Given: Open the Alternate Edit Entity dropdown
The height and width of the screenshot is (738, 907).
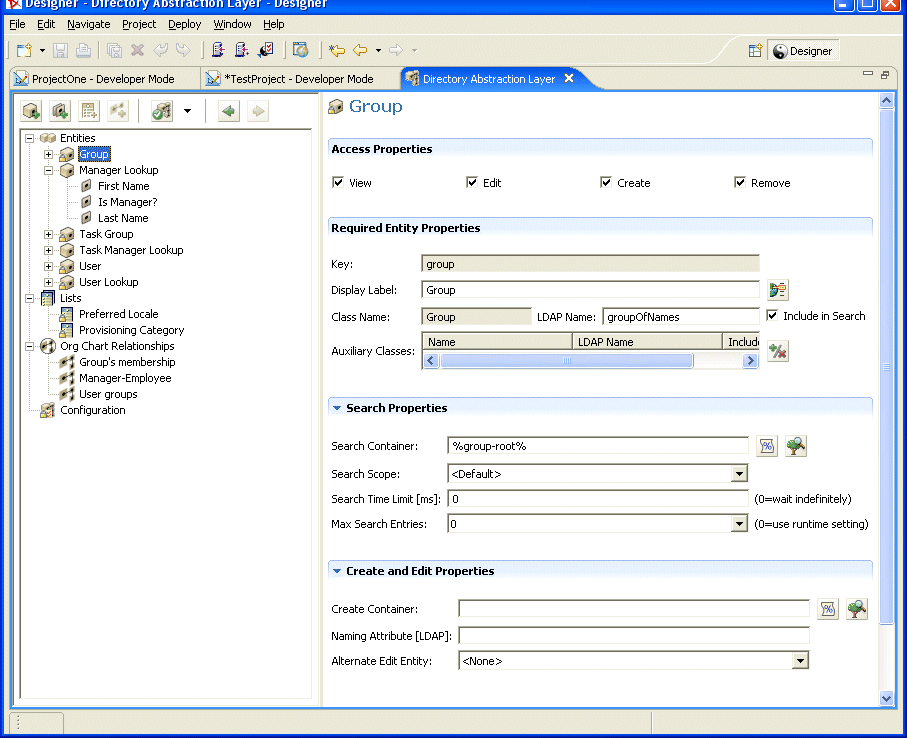Looking at the screenshot, I should click(800, 659).
